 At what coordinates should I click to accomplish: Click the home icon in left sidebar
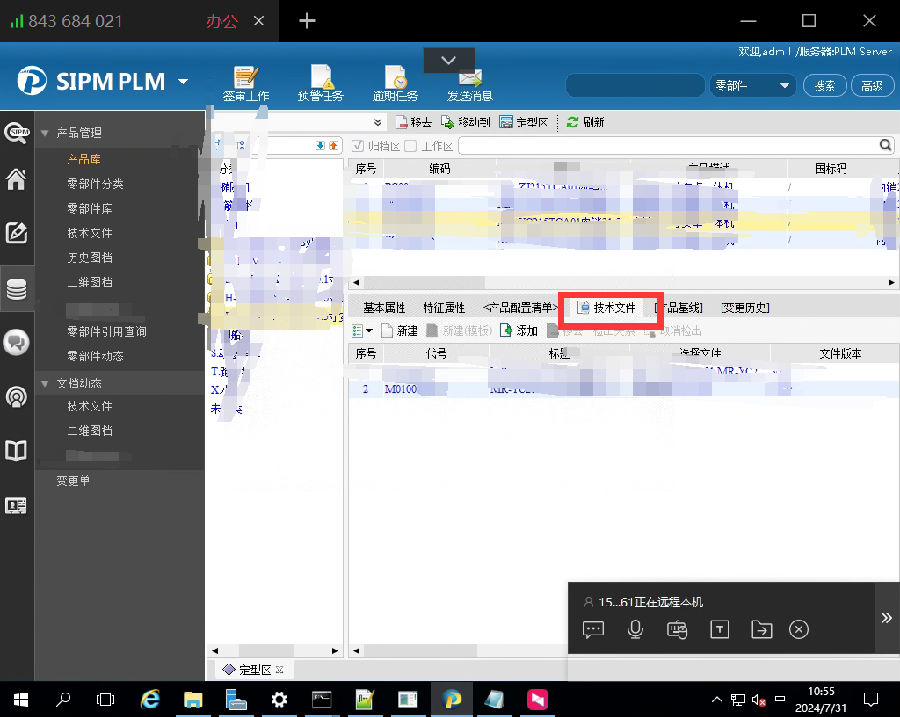[16, 180]
